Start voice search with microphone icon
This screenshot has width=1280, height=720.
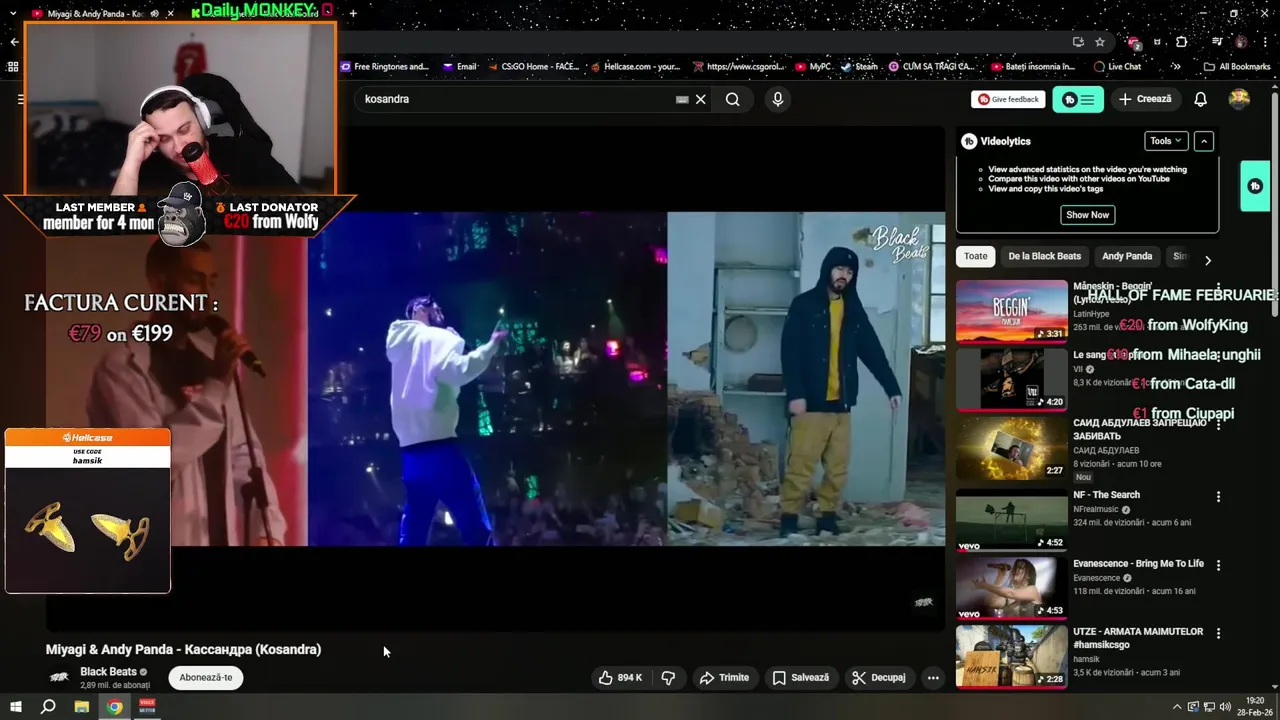tap(777, 99)
